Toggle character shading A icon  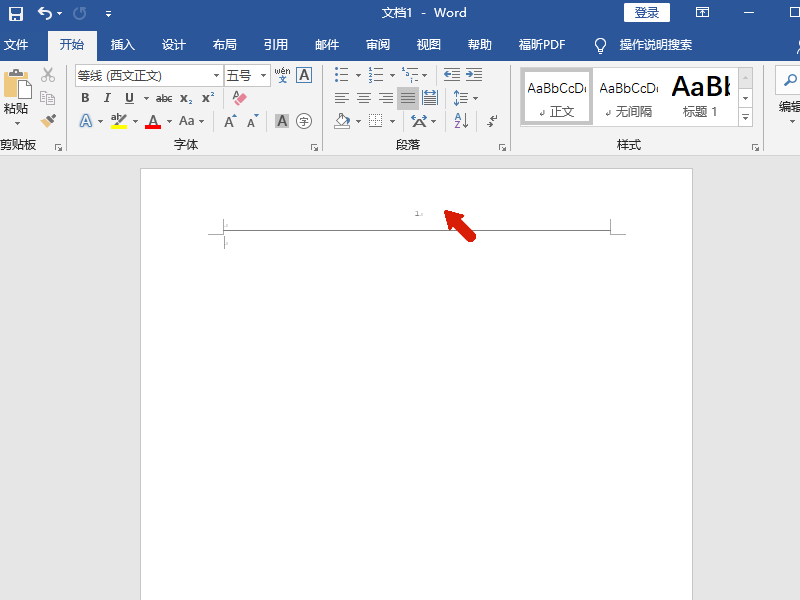coord(282,121)
